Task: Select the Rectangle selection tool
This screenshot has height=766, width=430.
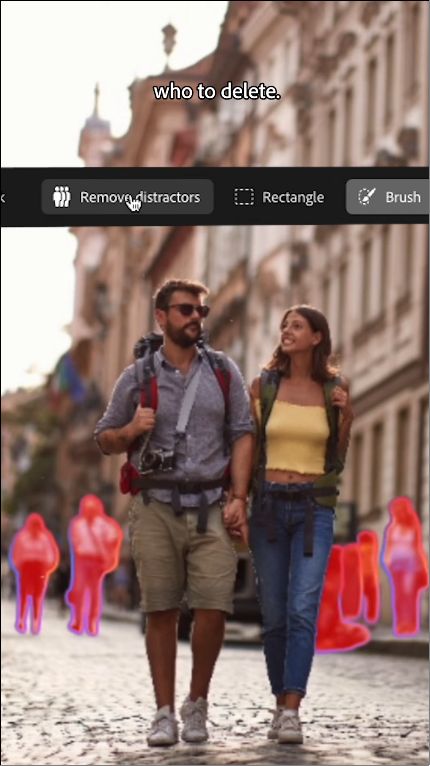Action: (x=279, y=197)
